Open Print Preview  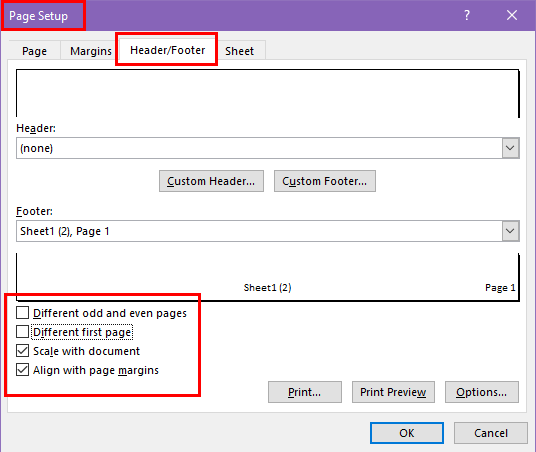393,392
